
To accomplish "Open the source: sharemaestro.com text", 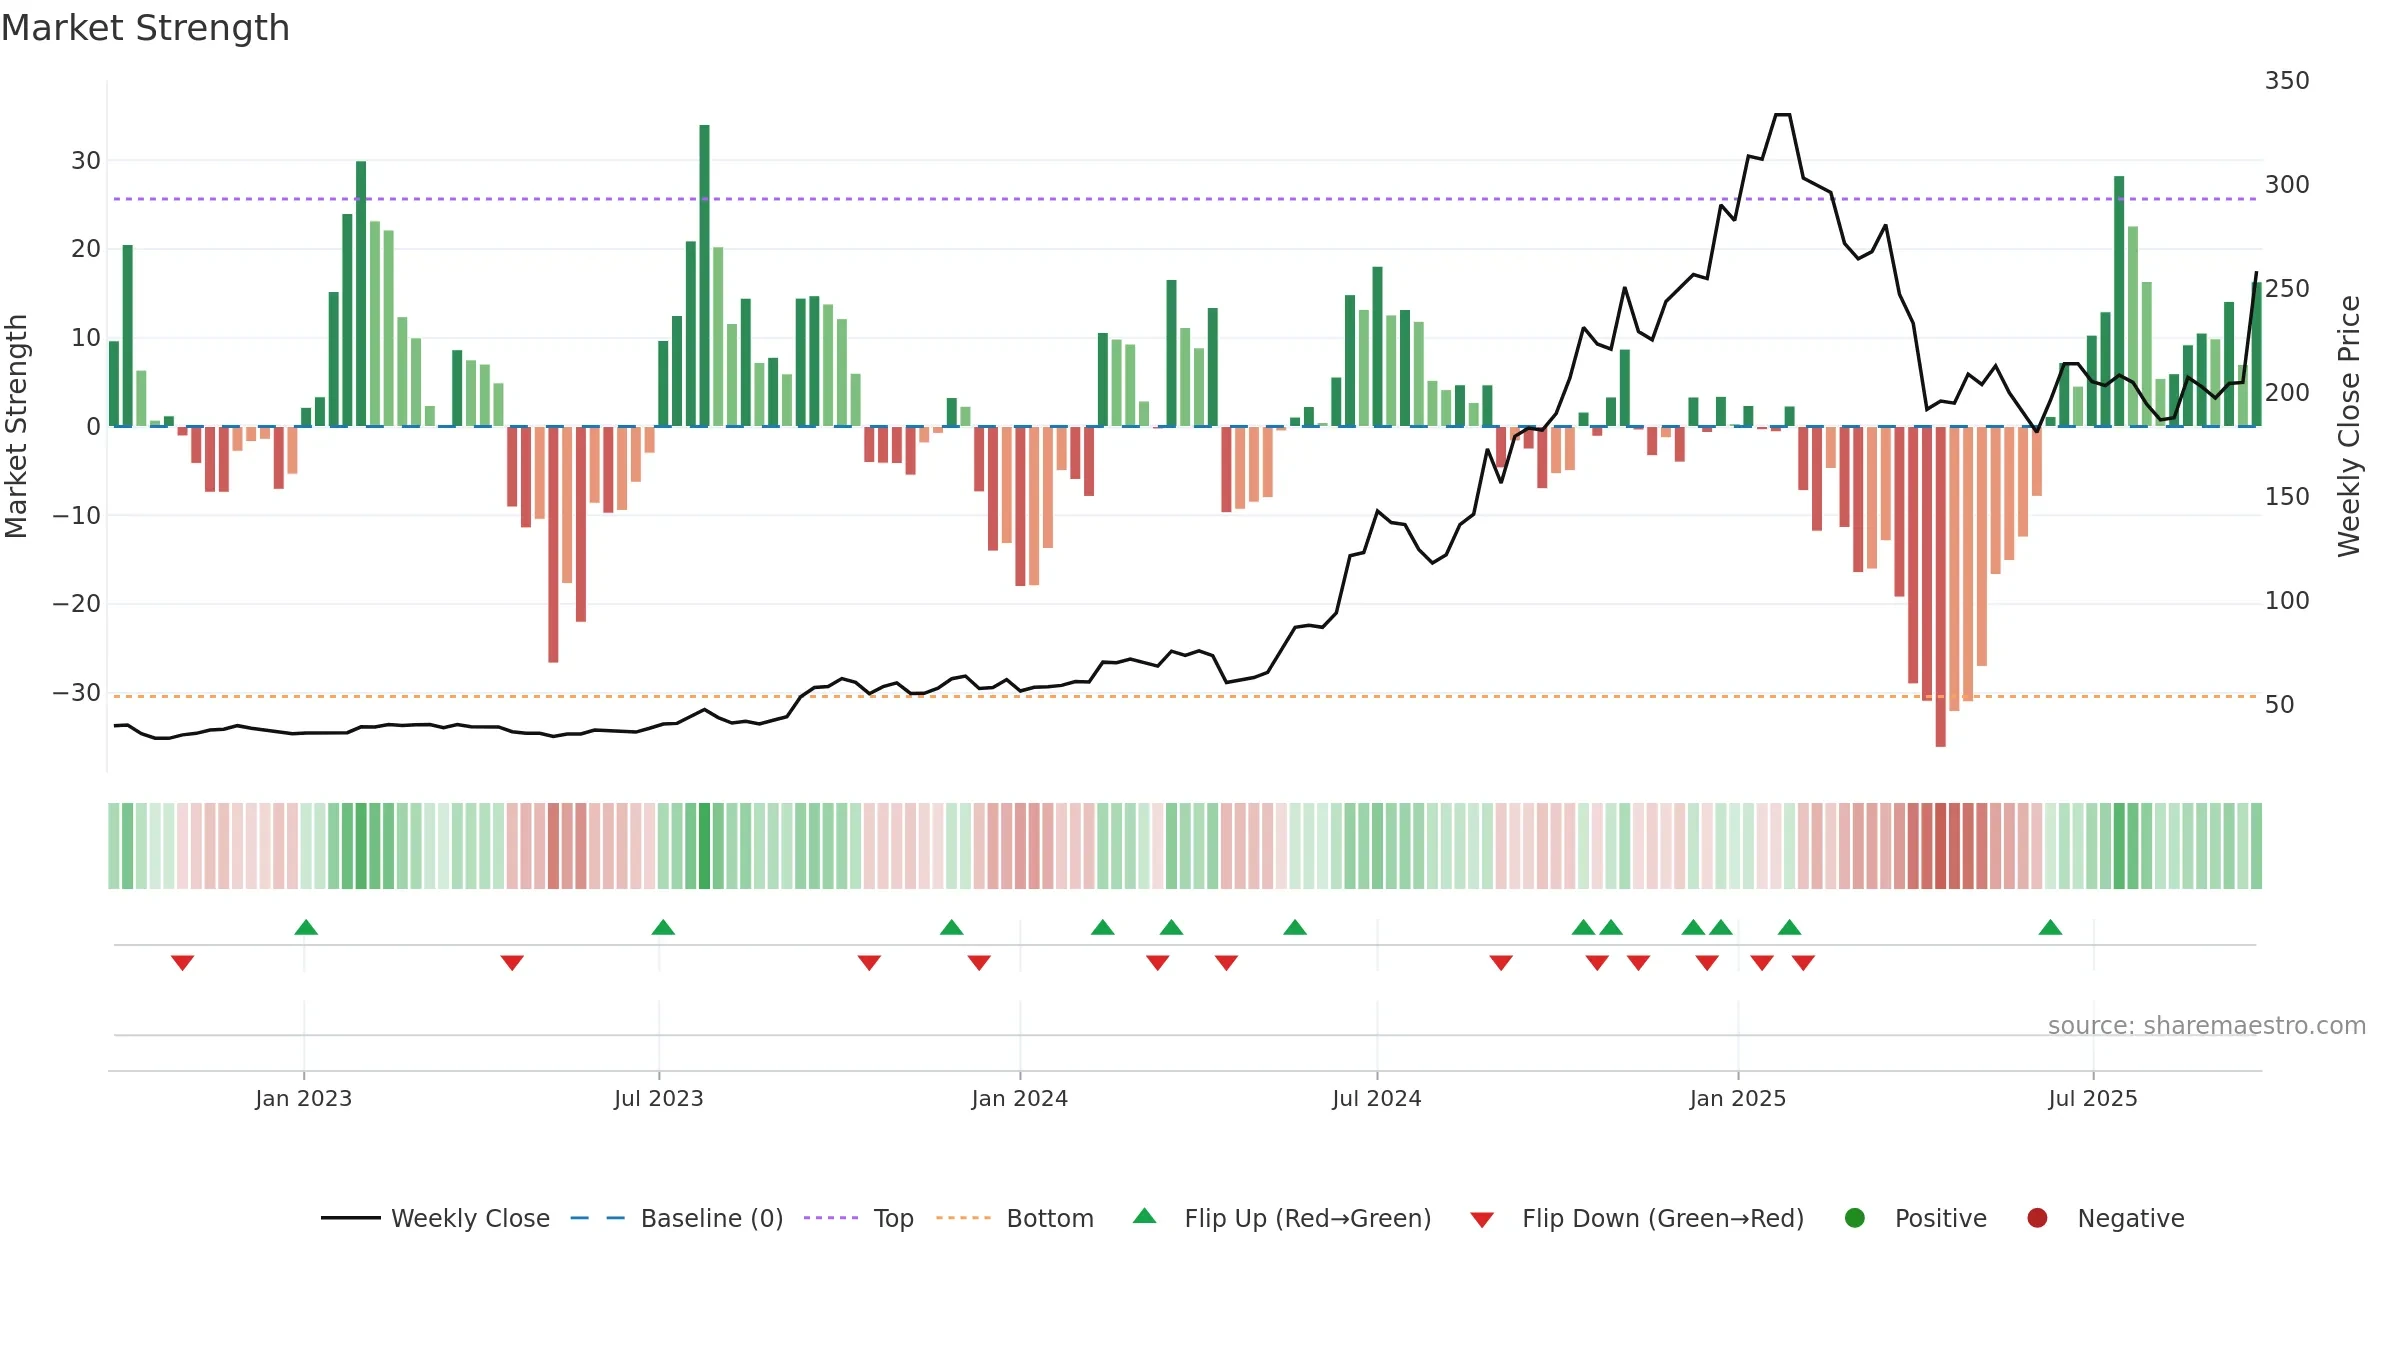I will pyautogui.click(x=2207, y=1026).
